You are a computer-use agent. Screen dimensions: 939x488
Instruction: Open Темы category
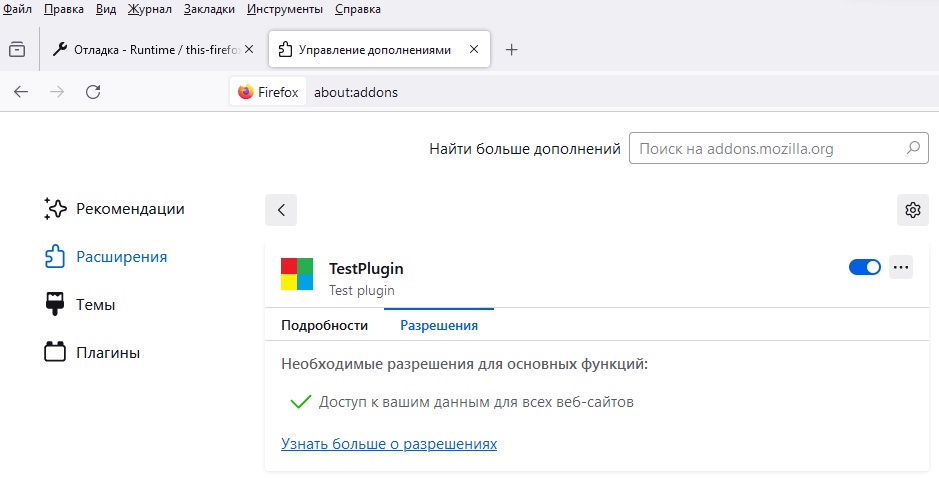tap(80, 304)
